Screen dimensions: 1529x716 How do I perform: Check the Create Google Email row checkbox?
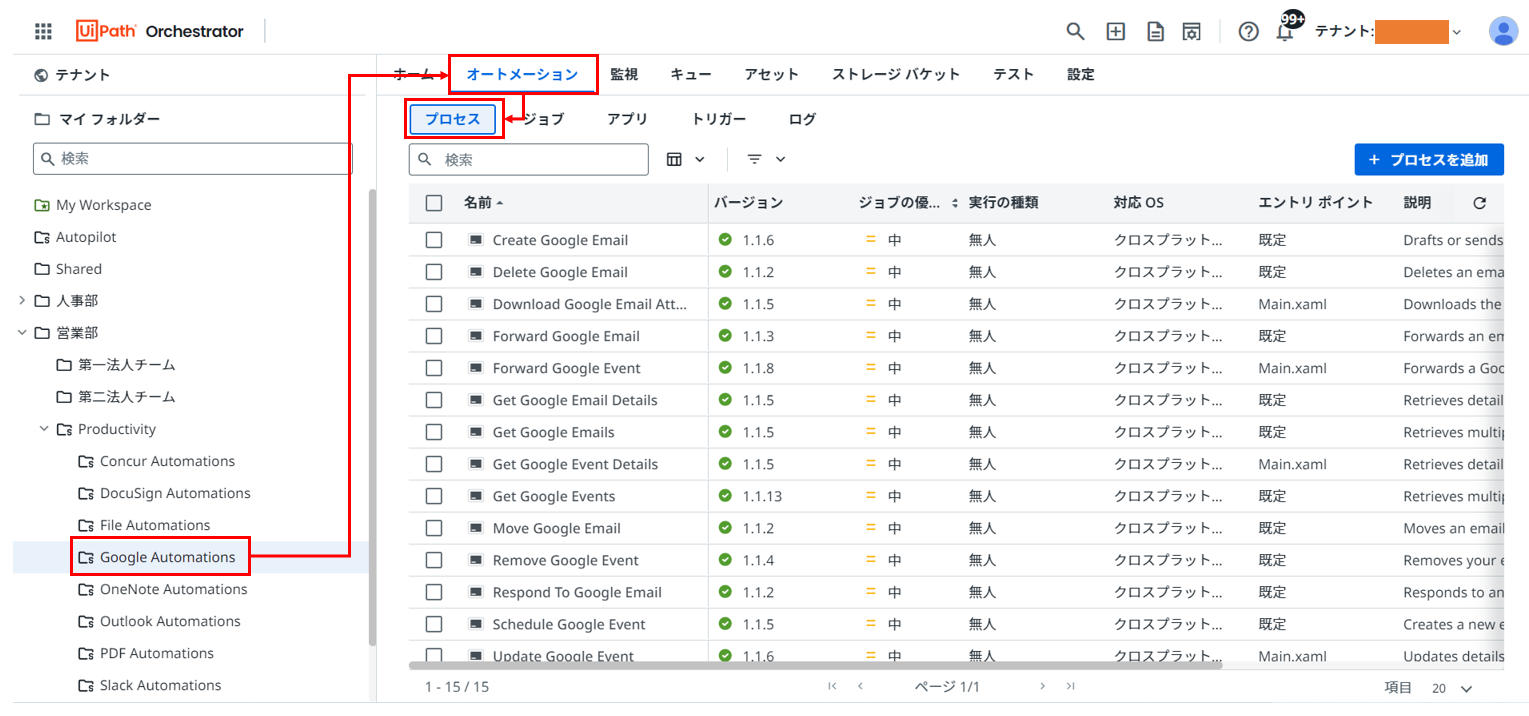434,240
